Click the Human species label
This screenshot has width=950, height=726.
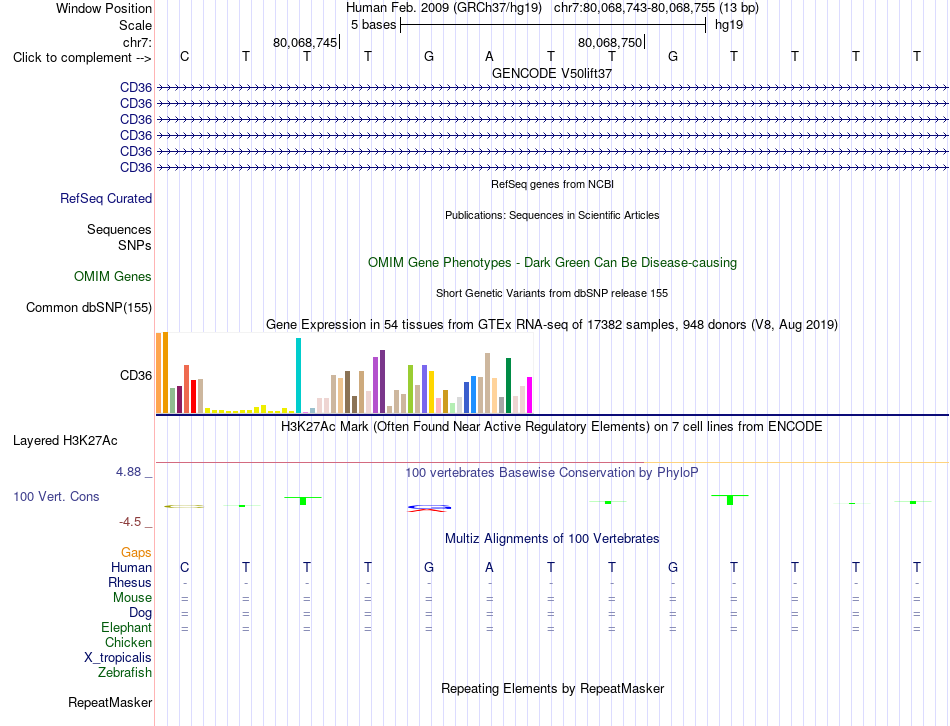point(131,567)
